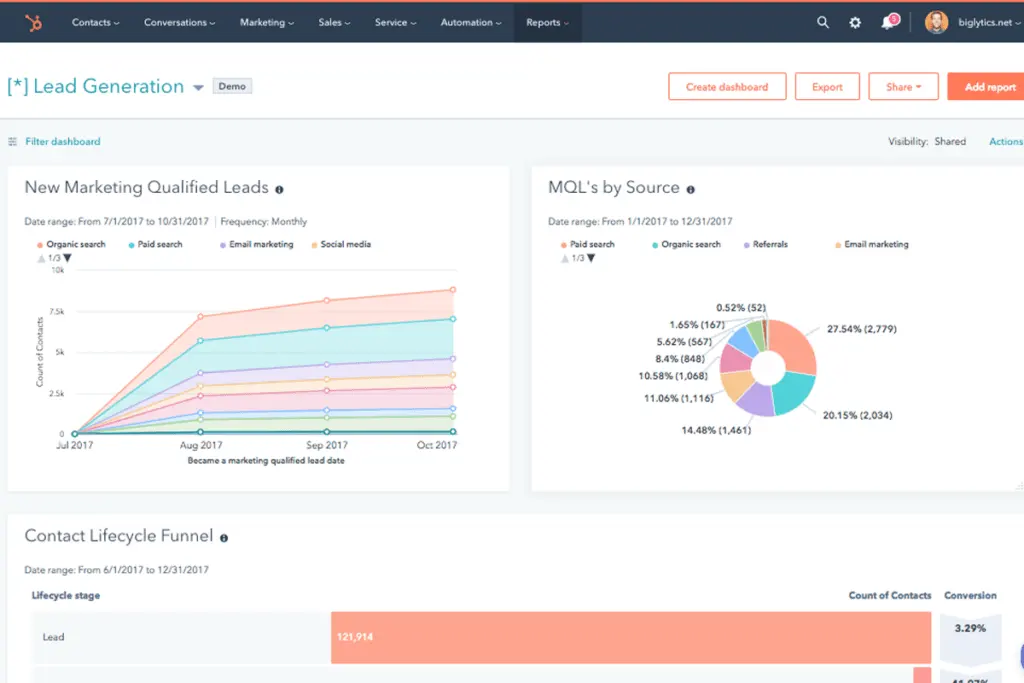Toggle Paid search slice in pie chart legend
The height and width of the screenshot is (683, 1024).
tap(588, 244)
